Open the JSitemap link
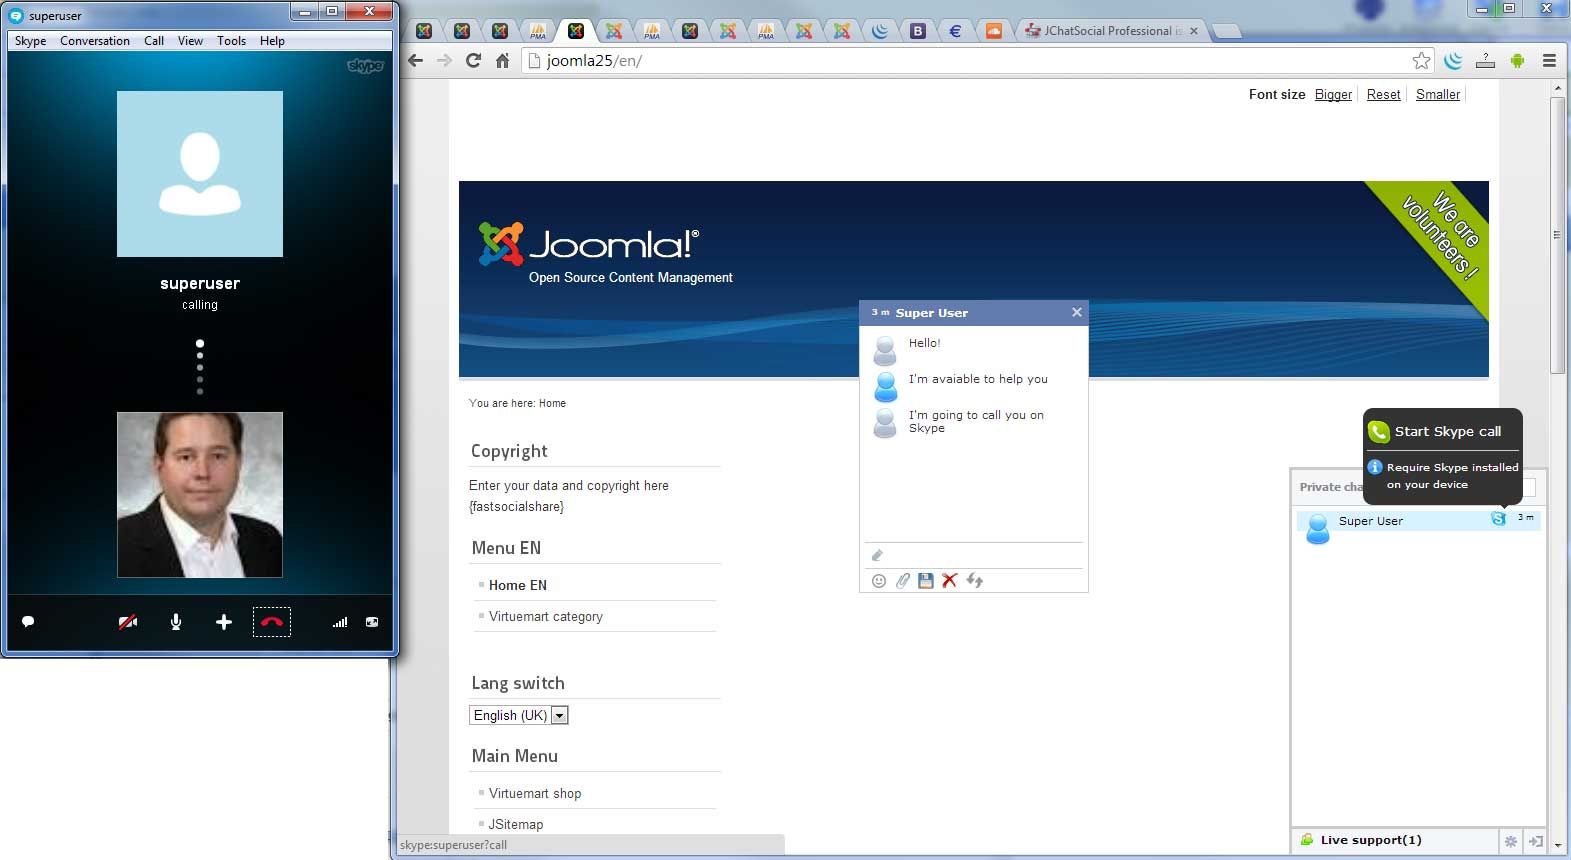 (x=516, y=824)
